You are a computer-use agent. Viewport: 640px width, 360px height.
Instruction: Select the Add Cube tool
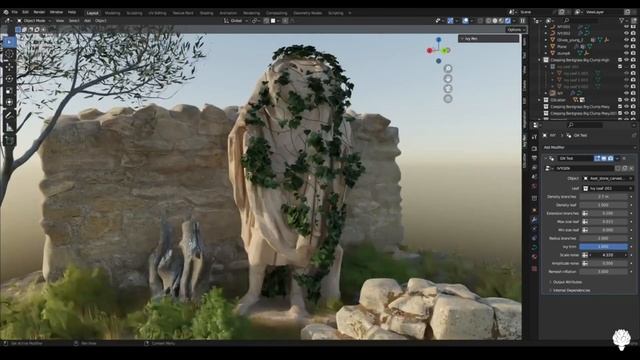coord(9,140)
